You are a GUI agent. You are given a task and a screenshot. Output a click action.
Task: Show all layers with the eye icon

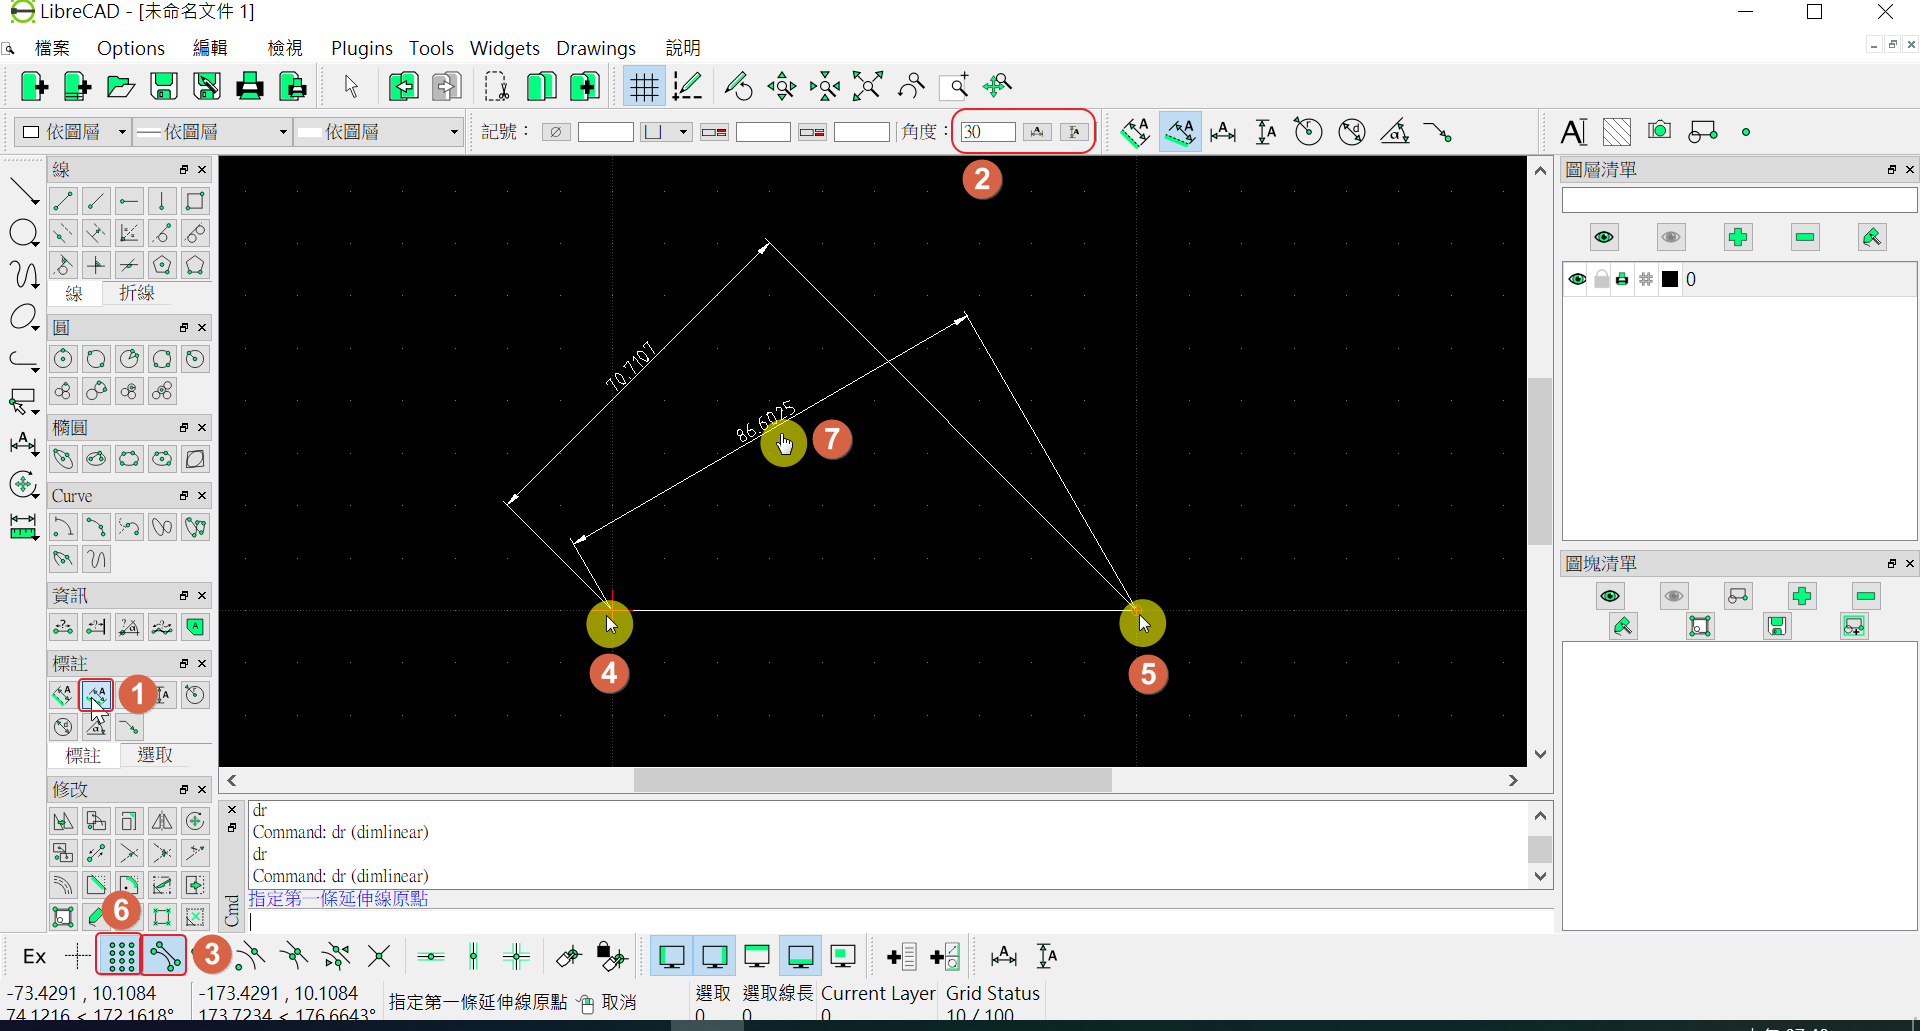1604,237
